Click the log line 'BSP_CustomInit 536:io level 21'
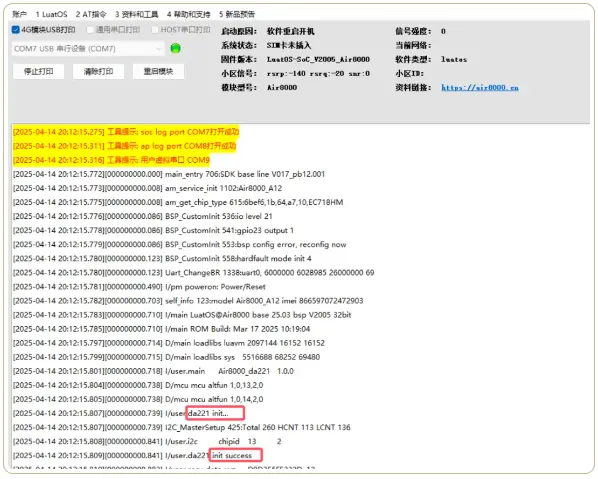 click(143, 216)
